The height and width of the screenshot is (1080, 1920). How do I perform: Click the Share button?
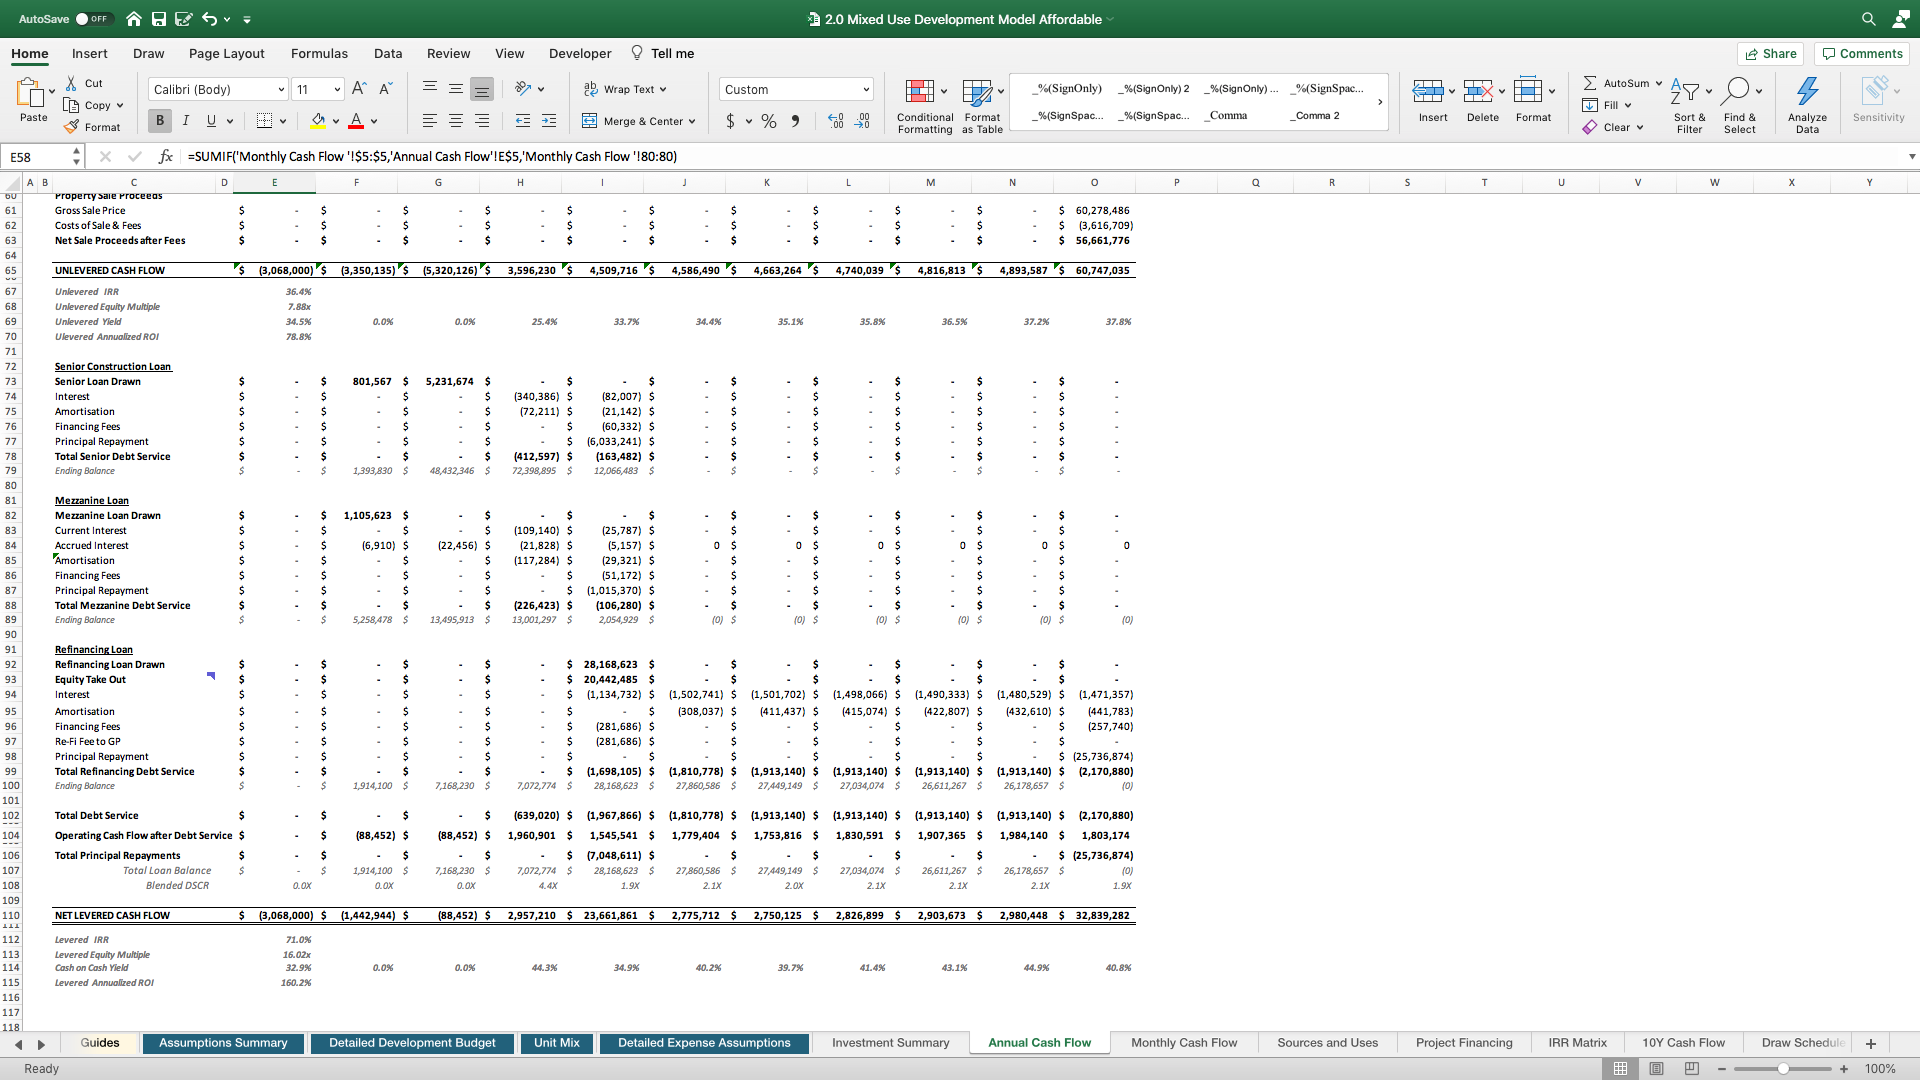[x=1770, y=53]
